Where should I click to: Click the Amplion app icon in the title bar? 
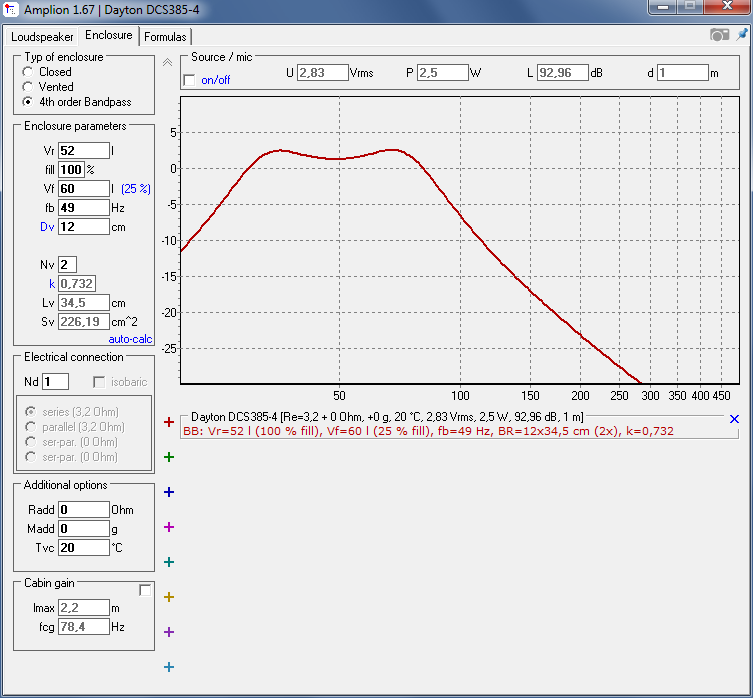coord(11,10)
